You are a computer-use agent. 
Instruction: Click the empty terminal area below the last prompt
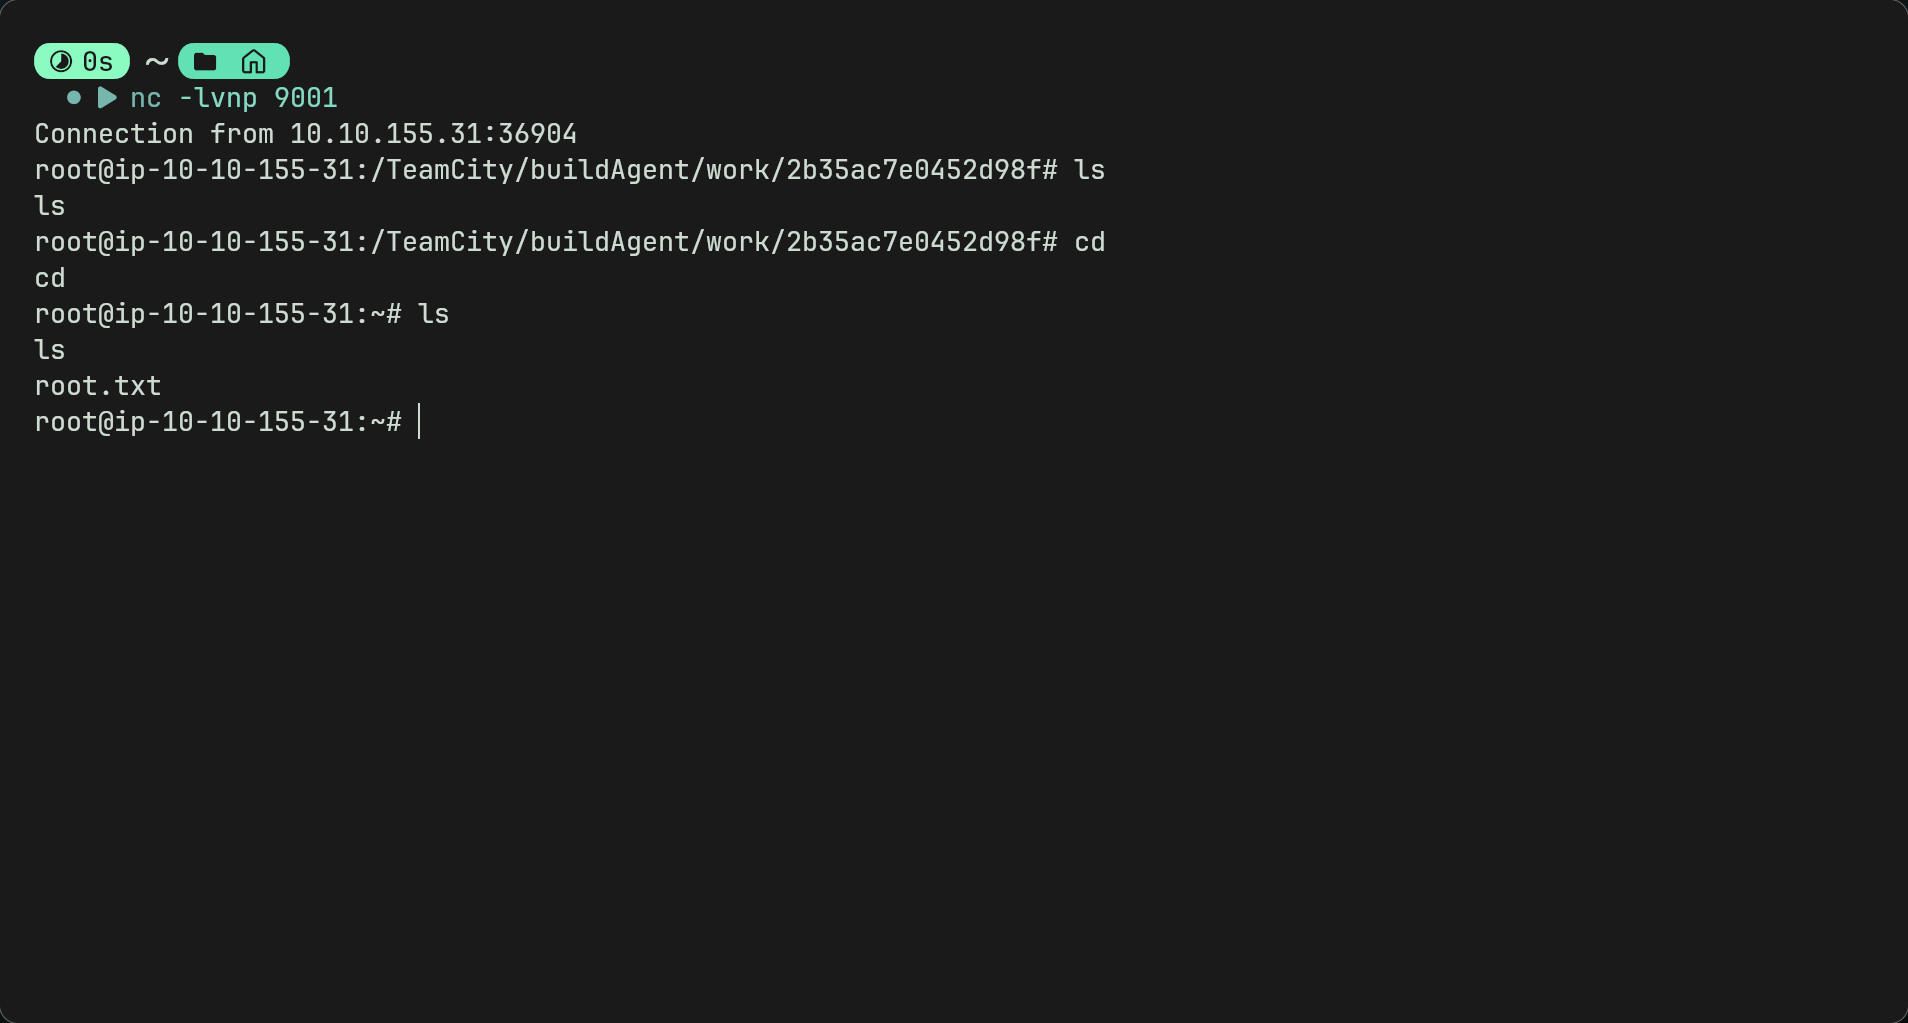(x=954, y=730)
